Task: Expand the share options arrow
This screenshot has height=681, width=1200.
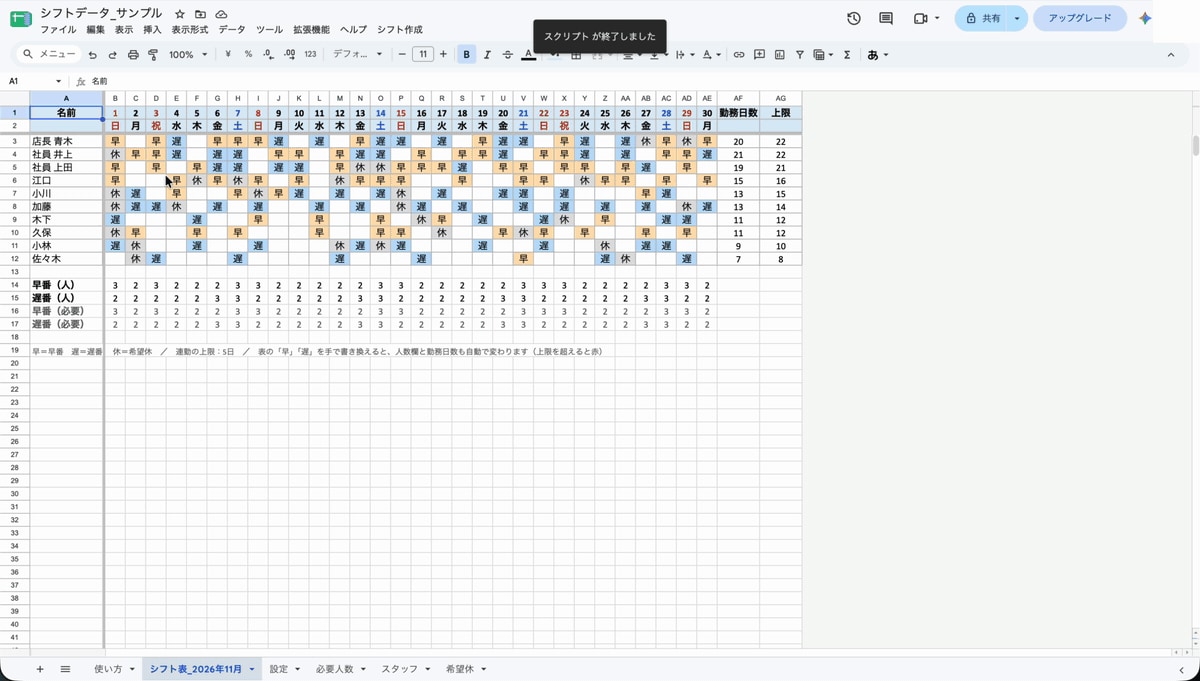Action: 1017,19
